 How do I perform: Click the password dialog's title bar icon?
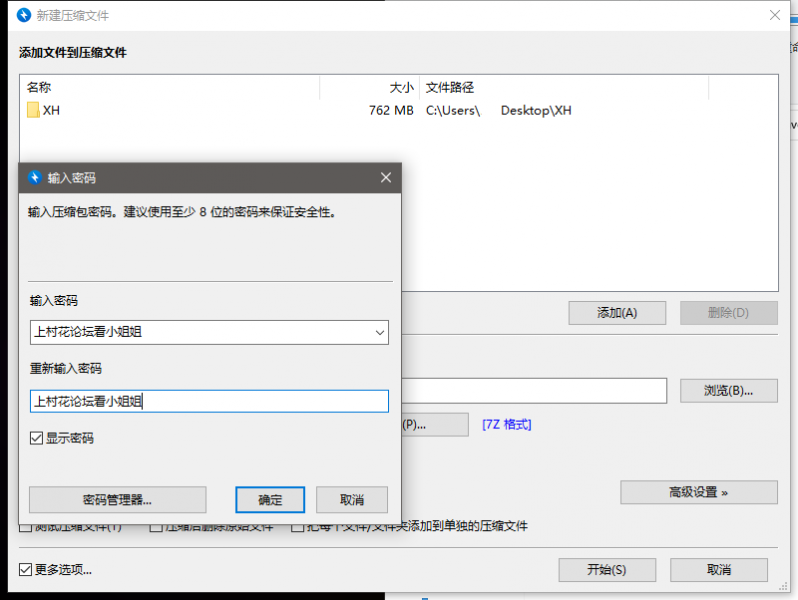(x=35, y=178)
